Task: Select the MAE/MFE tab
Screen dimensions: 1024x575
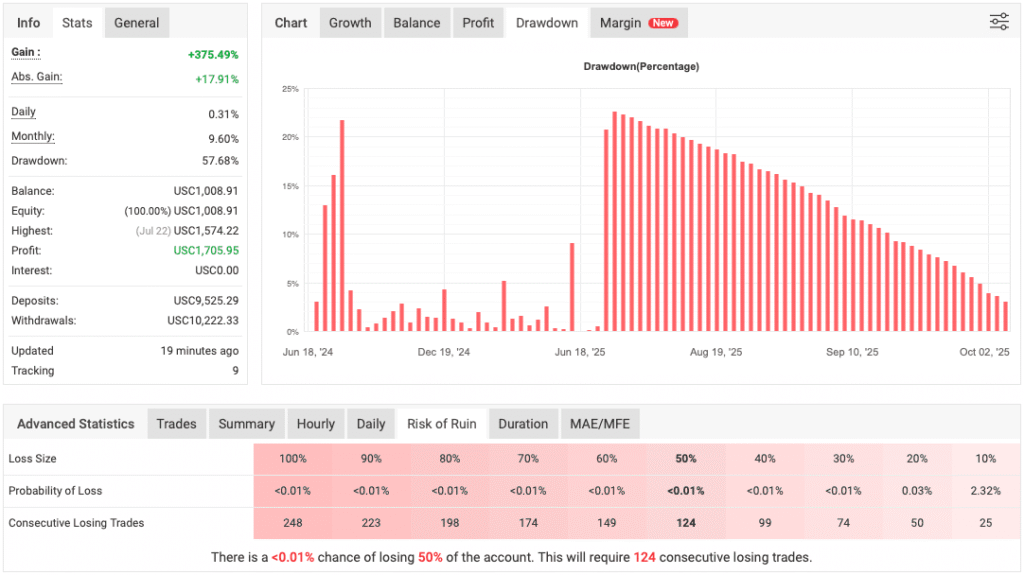Action: (x=600, y=424)
